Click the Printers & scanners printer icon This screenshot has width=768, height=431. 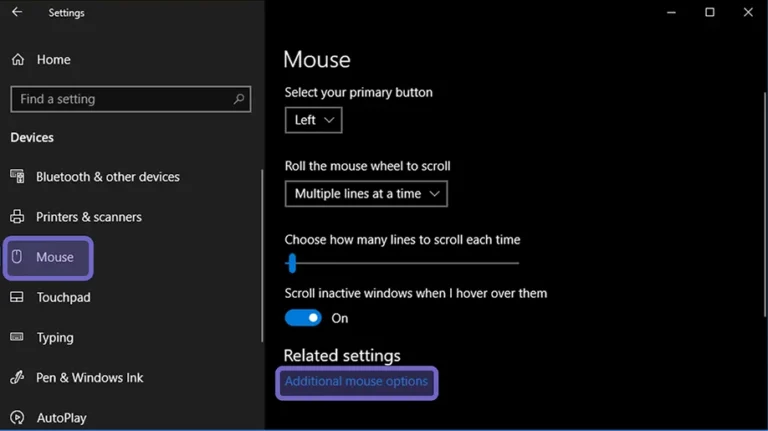click(17, 216)
